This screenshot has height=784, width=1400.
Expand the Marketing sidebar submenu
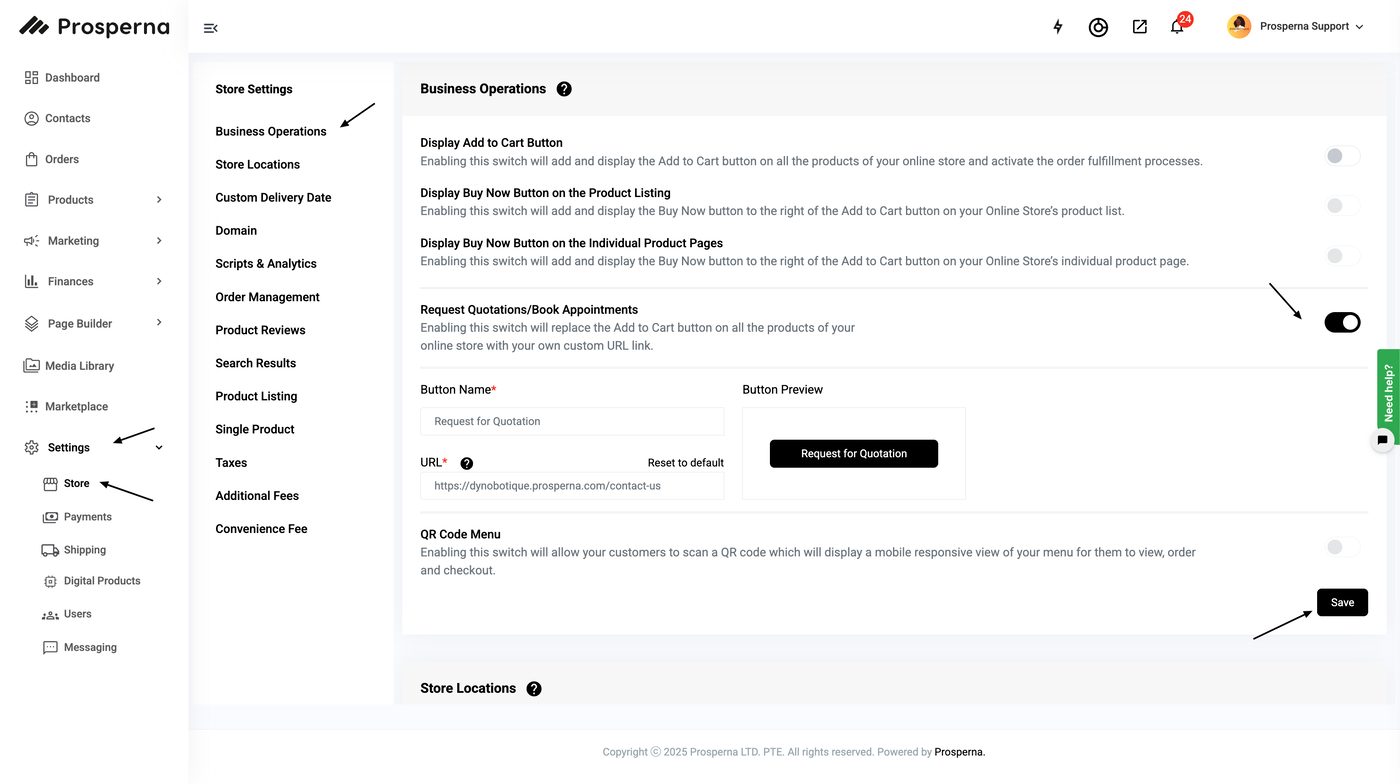point(159,241)
